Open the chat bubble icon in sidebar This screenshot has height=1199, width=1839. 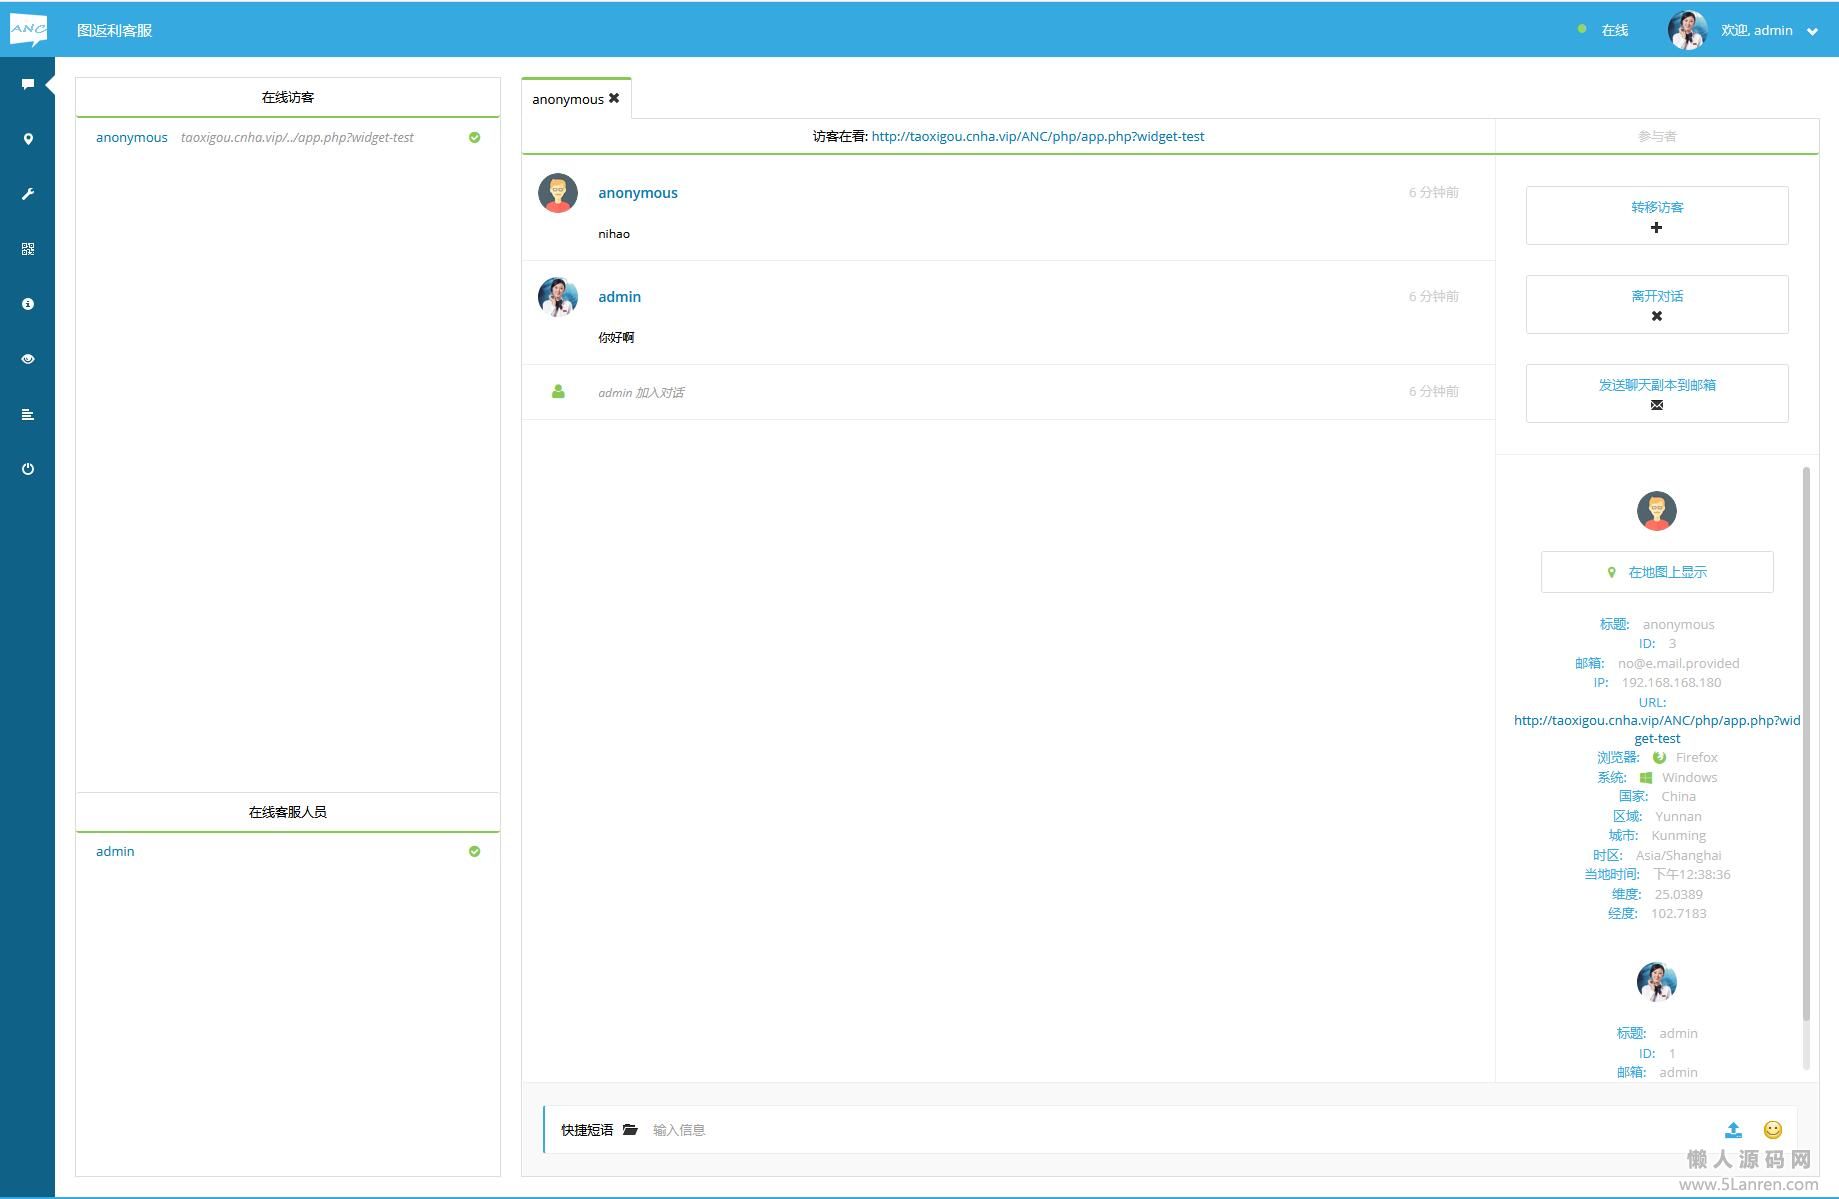pos(28,85)
